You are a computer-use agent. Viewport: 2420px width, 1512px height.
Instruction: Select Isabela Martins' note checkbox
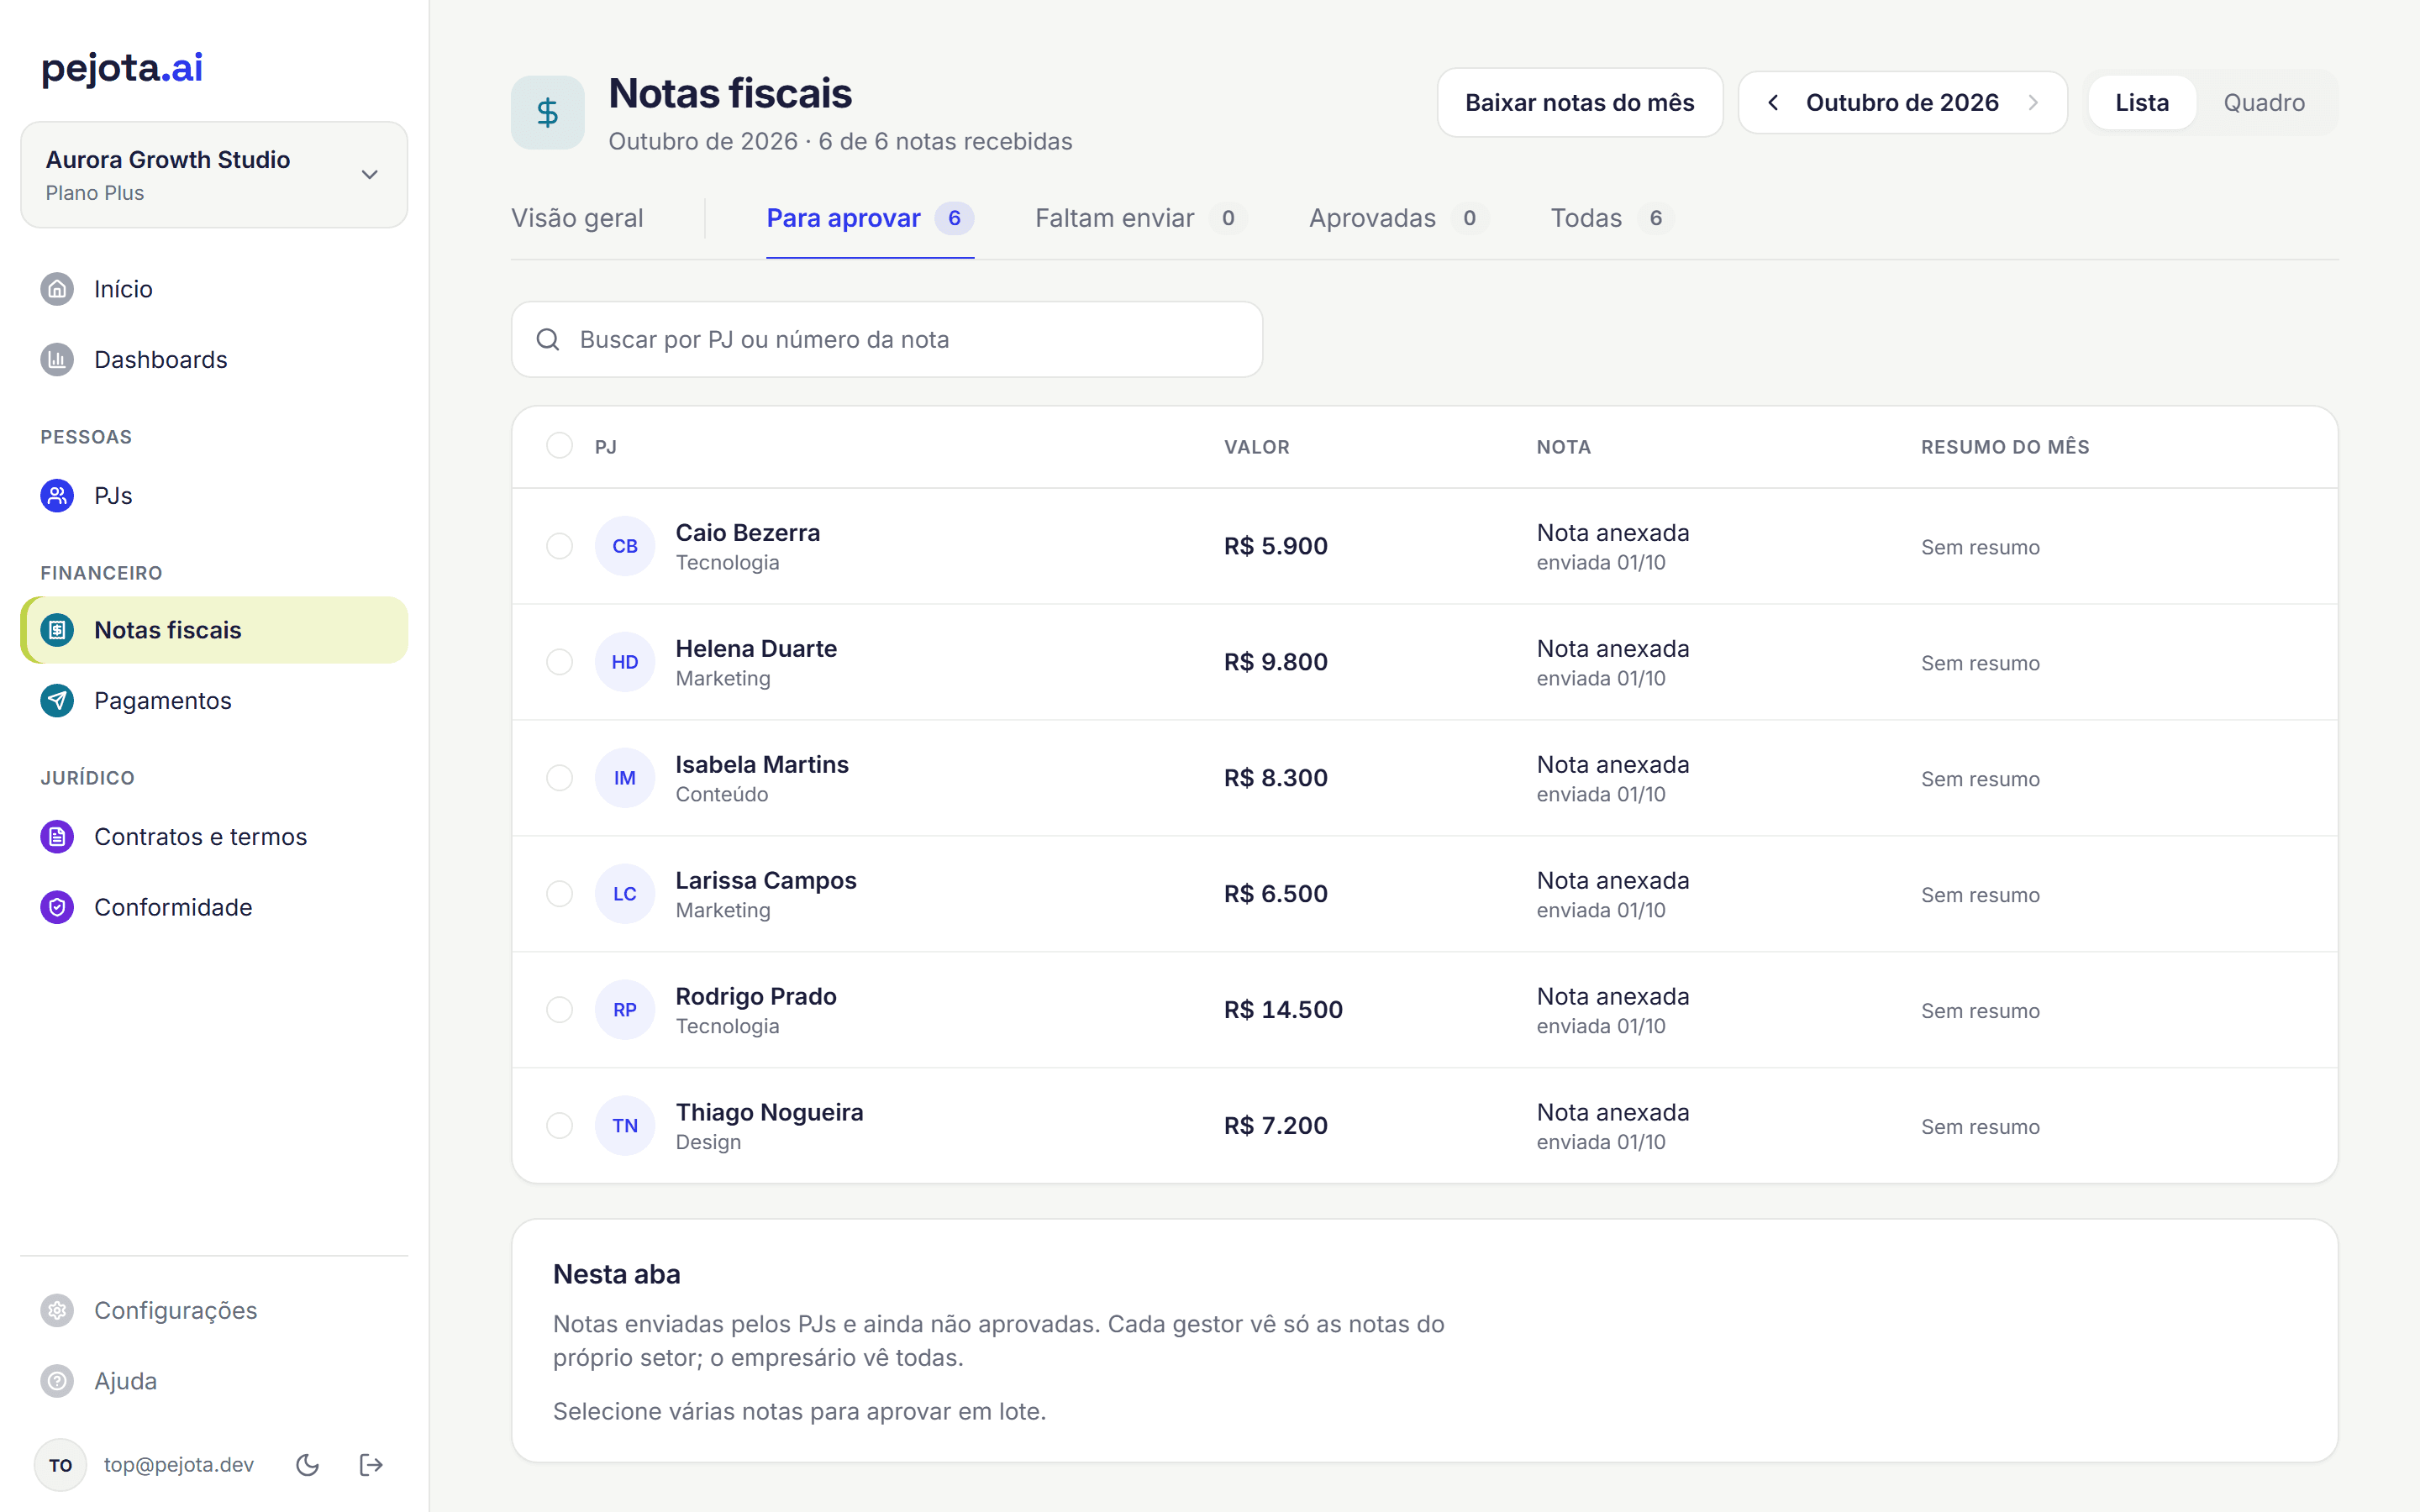pyautogui.click(x=560, y=778)
